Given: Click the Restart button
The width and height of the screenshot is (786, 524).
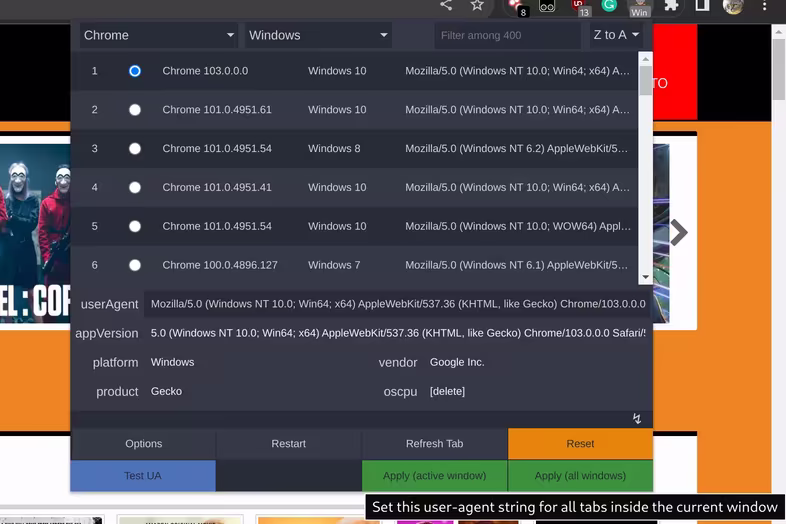Looking at the screenshot, I should (x=289, y=444).
